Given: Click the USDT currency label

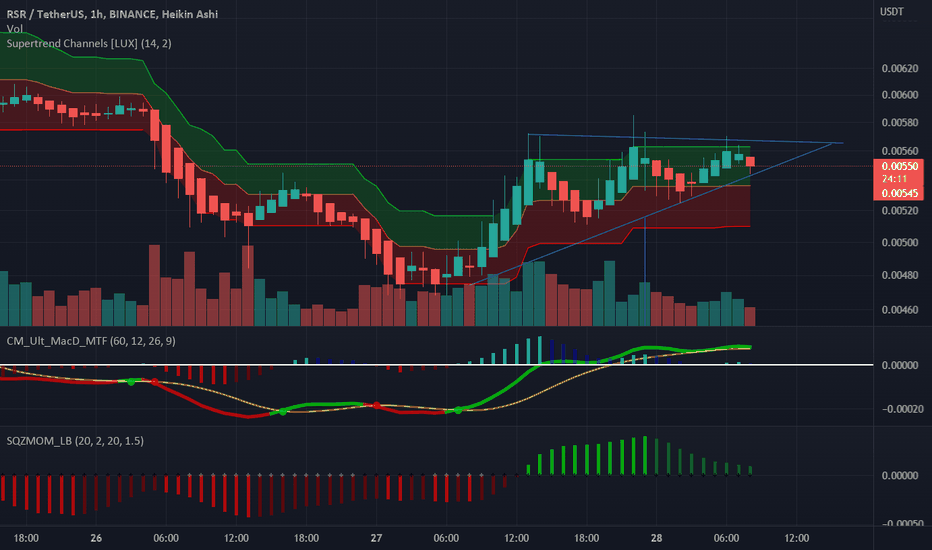Looking at the screenshot, I should pos(892,11).
